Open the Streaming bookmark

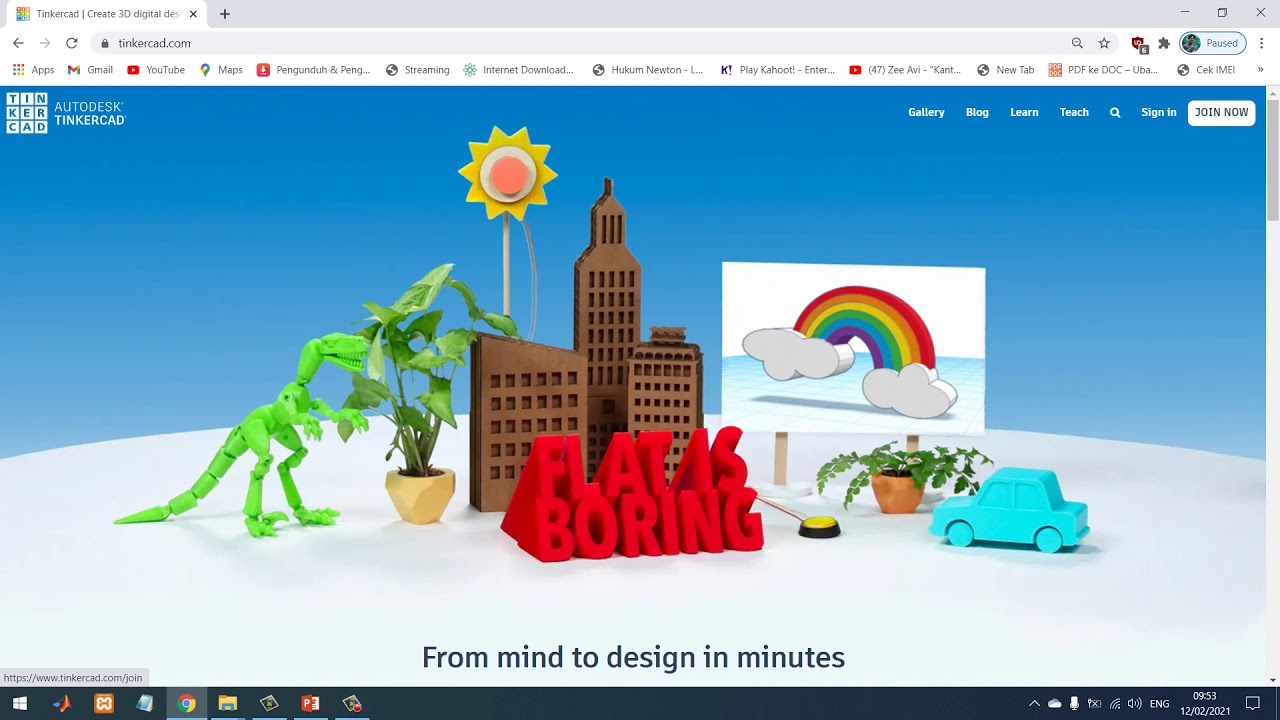pos(418,70)
